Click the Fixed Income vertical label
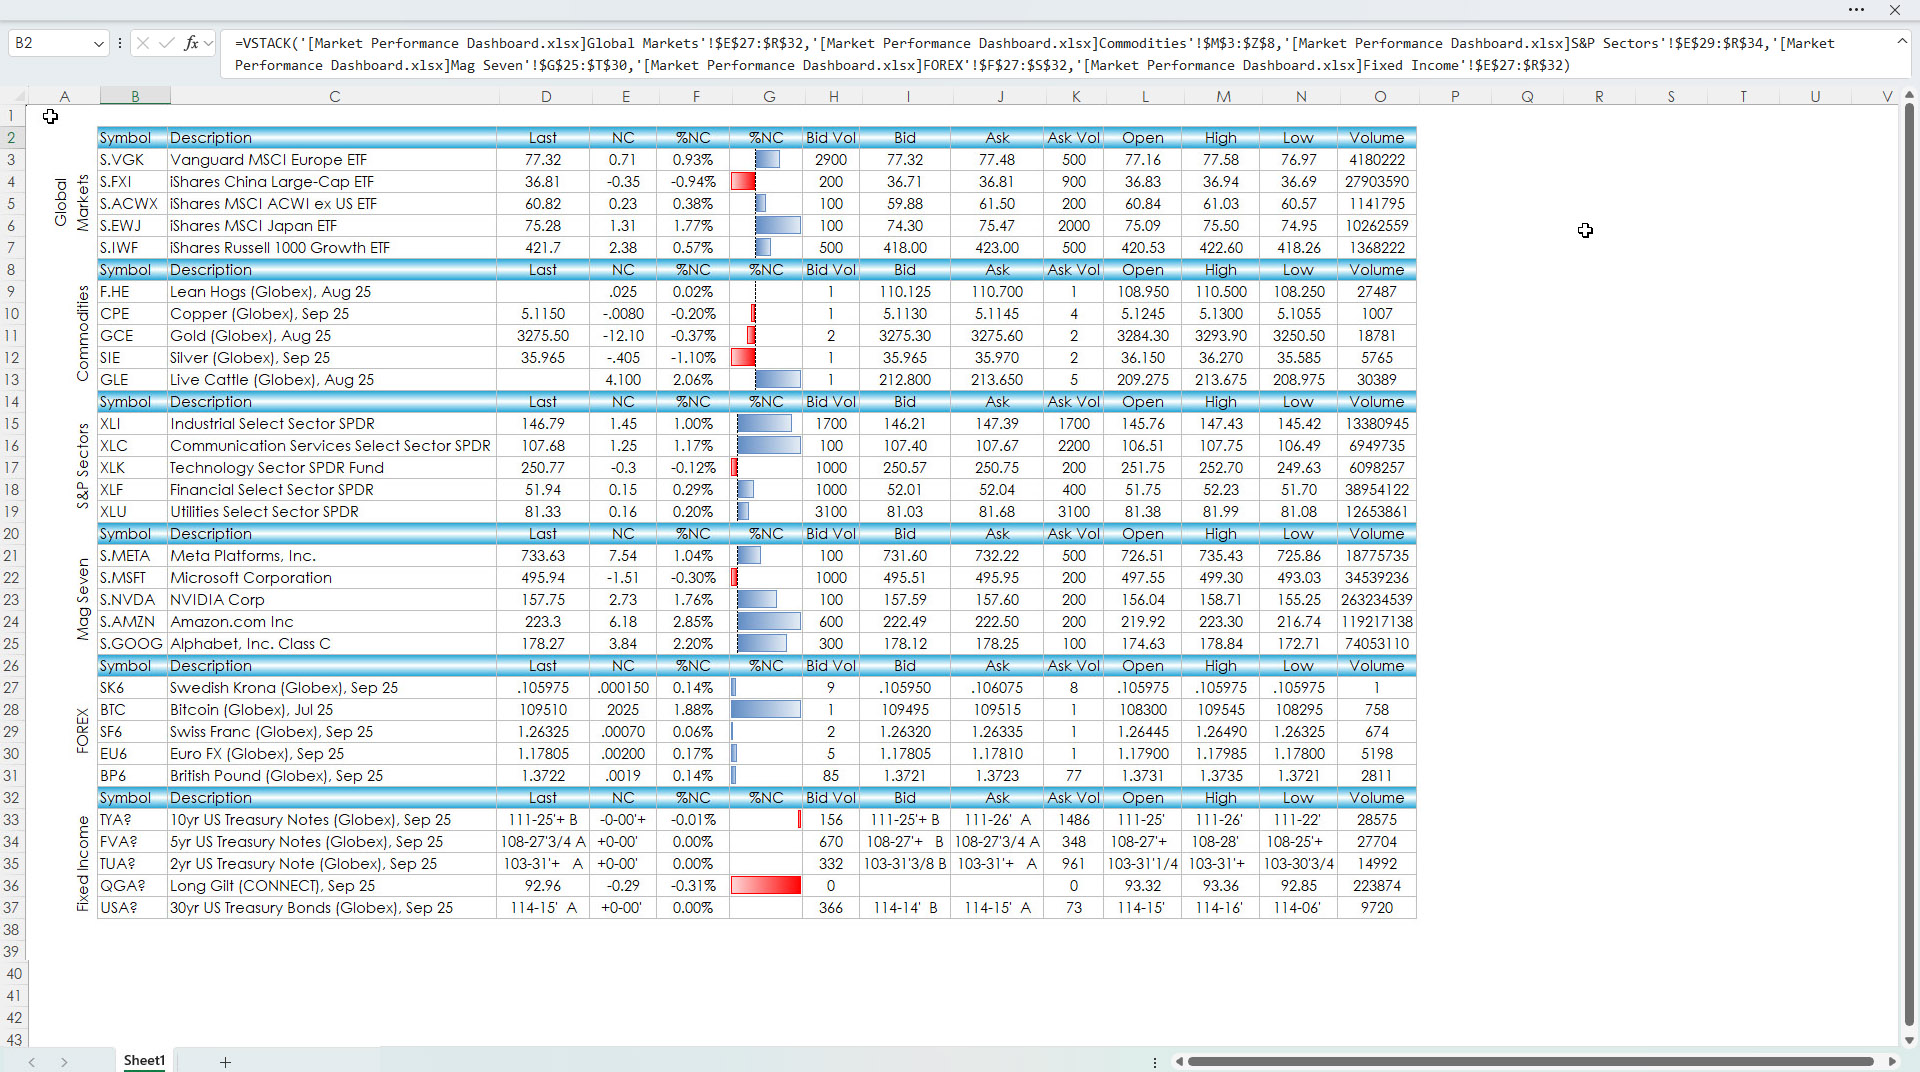Screen dimensions: 1920x1072 83,864
